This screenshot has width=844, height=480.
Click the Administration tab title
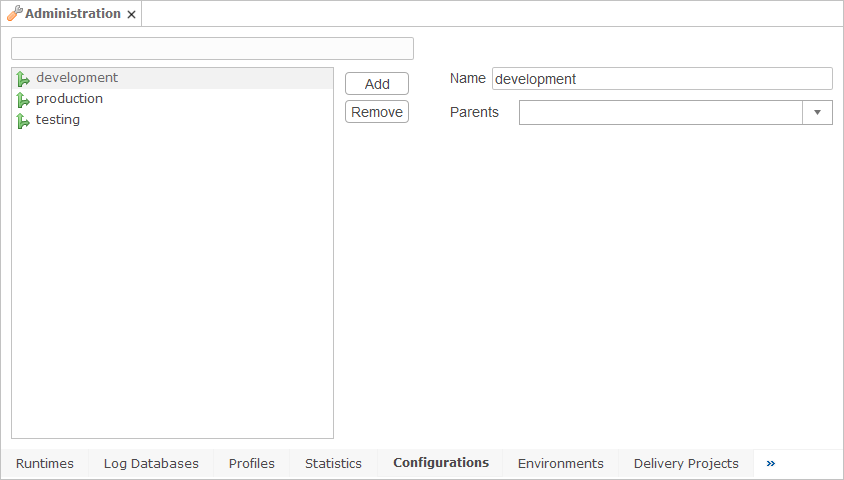(x=73, y=13)
